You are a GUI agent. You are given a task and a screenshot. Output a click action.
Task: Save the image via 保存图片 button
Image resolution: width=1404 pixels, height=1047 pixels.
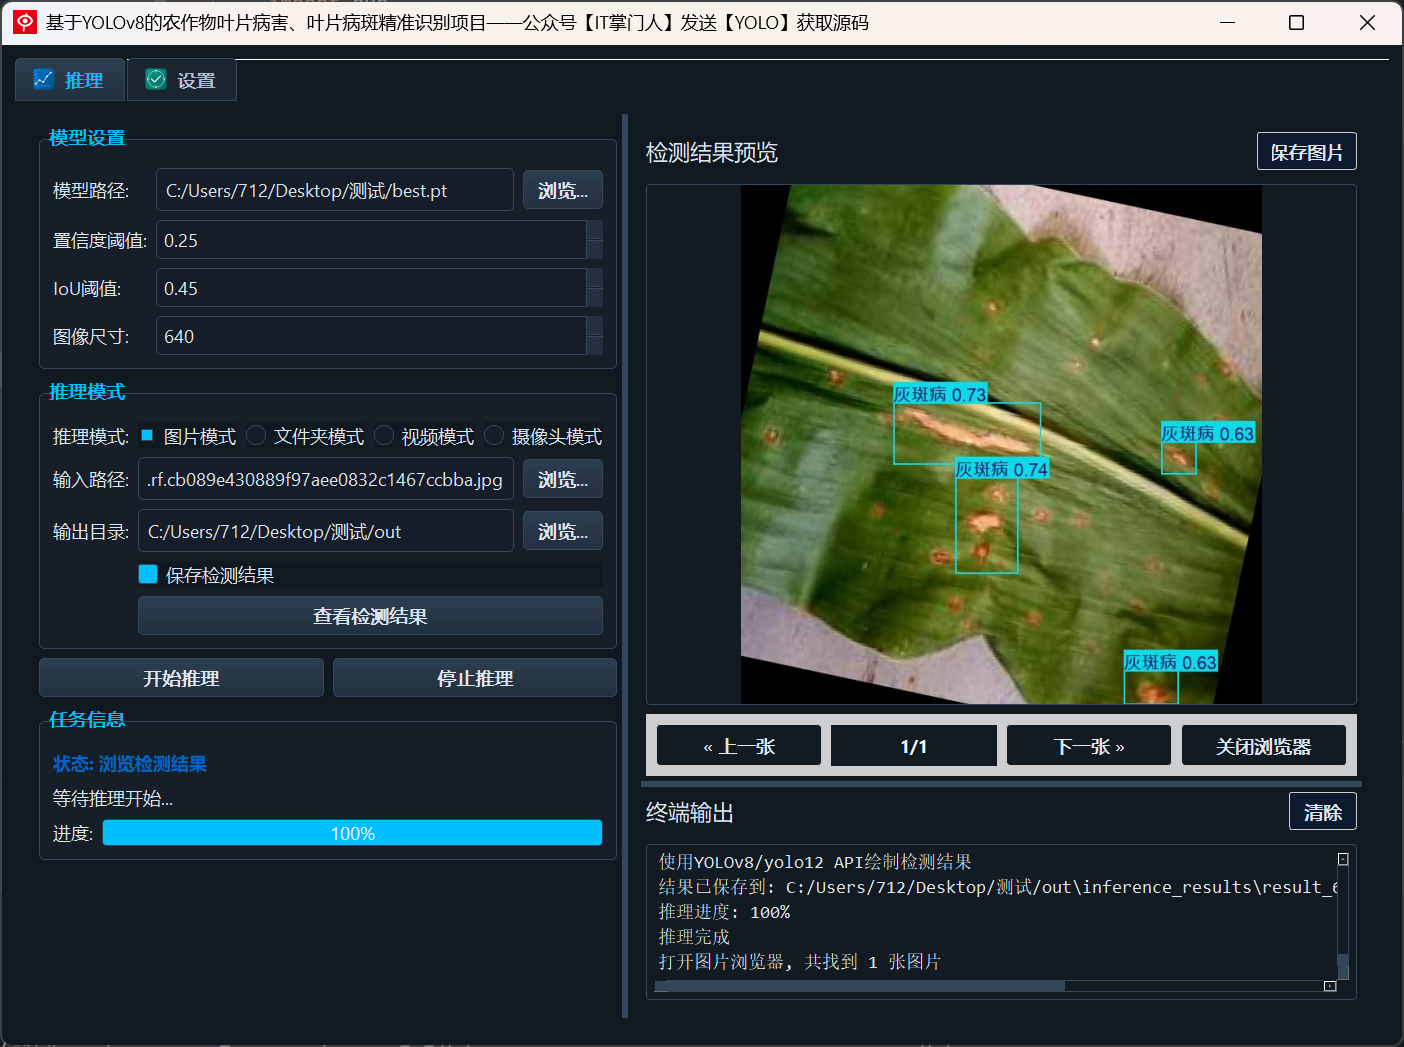coord(1306,152)
